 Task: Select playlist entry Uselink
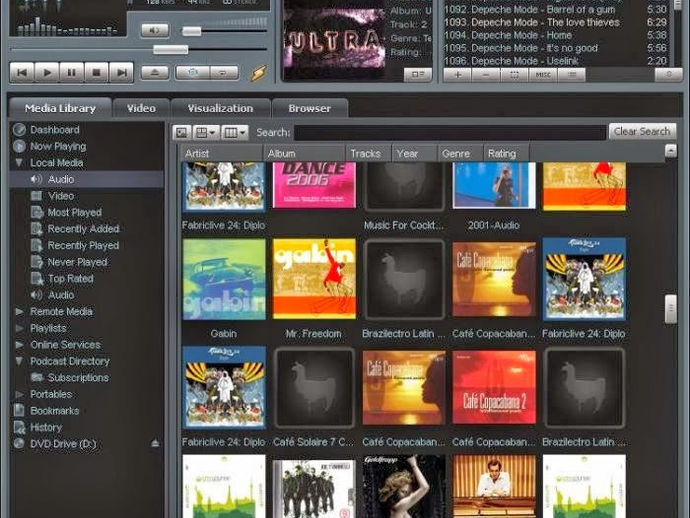(555, 60)
